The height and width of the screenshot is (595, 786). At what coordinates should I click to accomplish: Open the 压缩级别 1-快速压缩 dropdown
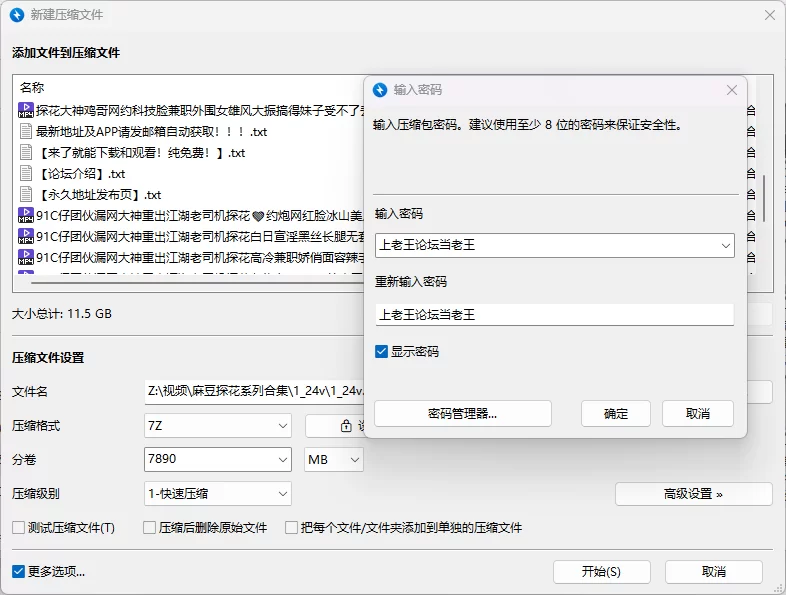pos(283,494)
